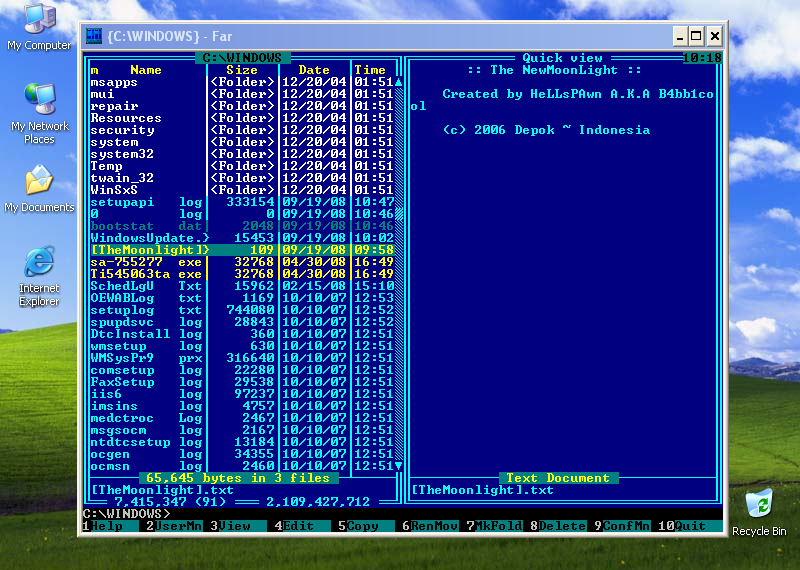Select the comsetup log file

coord(242,370)
